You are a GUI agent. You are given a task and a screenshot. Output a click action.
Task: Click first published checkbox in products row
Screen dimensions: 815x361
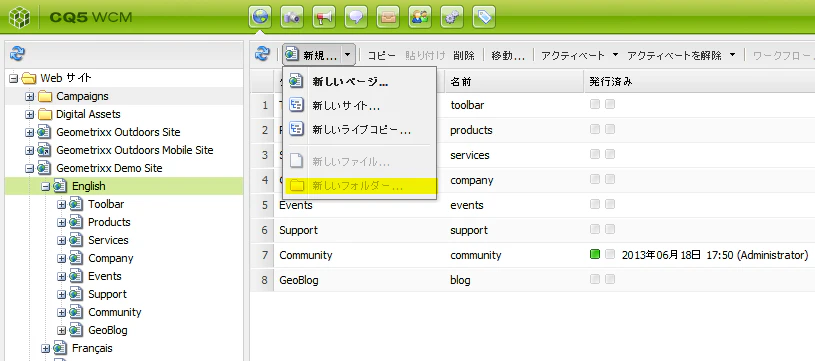tap(595, 129)
